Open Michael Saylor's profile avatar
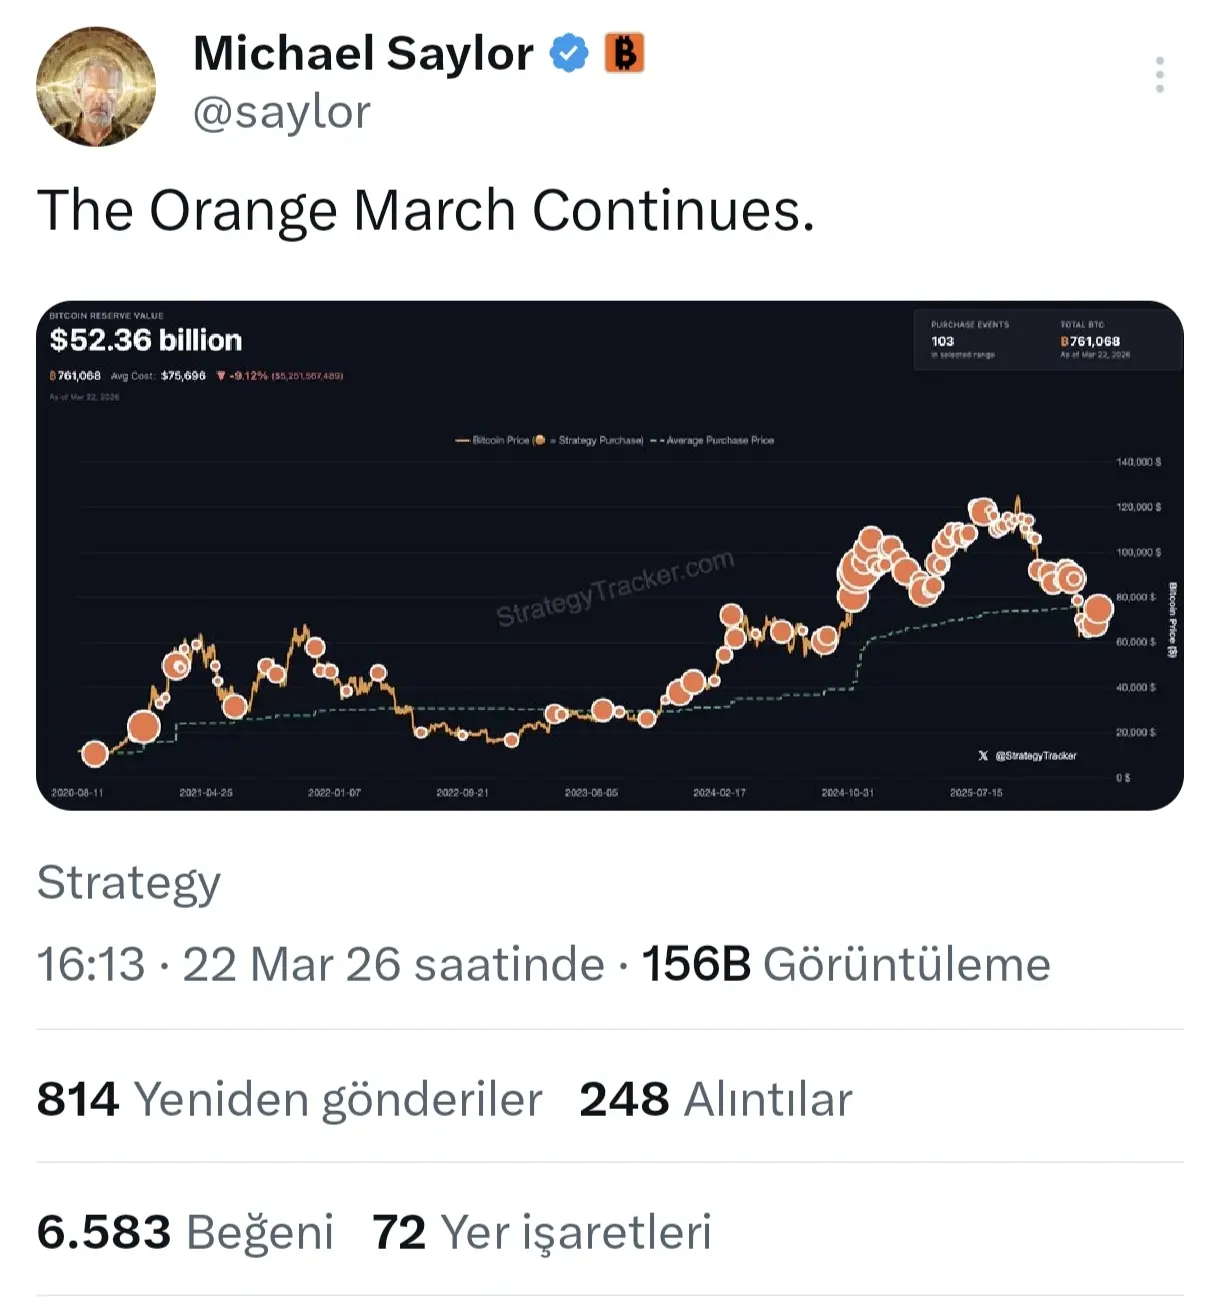 click(x=96, y=87)
